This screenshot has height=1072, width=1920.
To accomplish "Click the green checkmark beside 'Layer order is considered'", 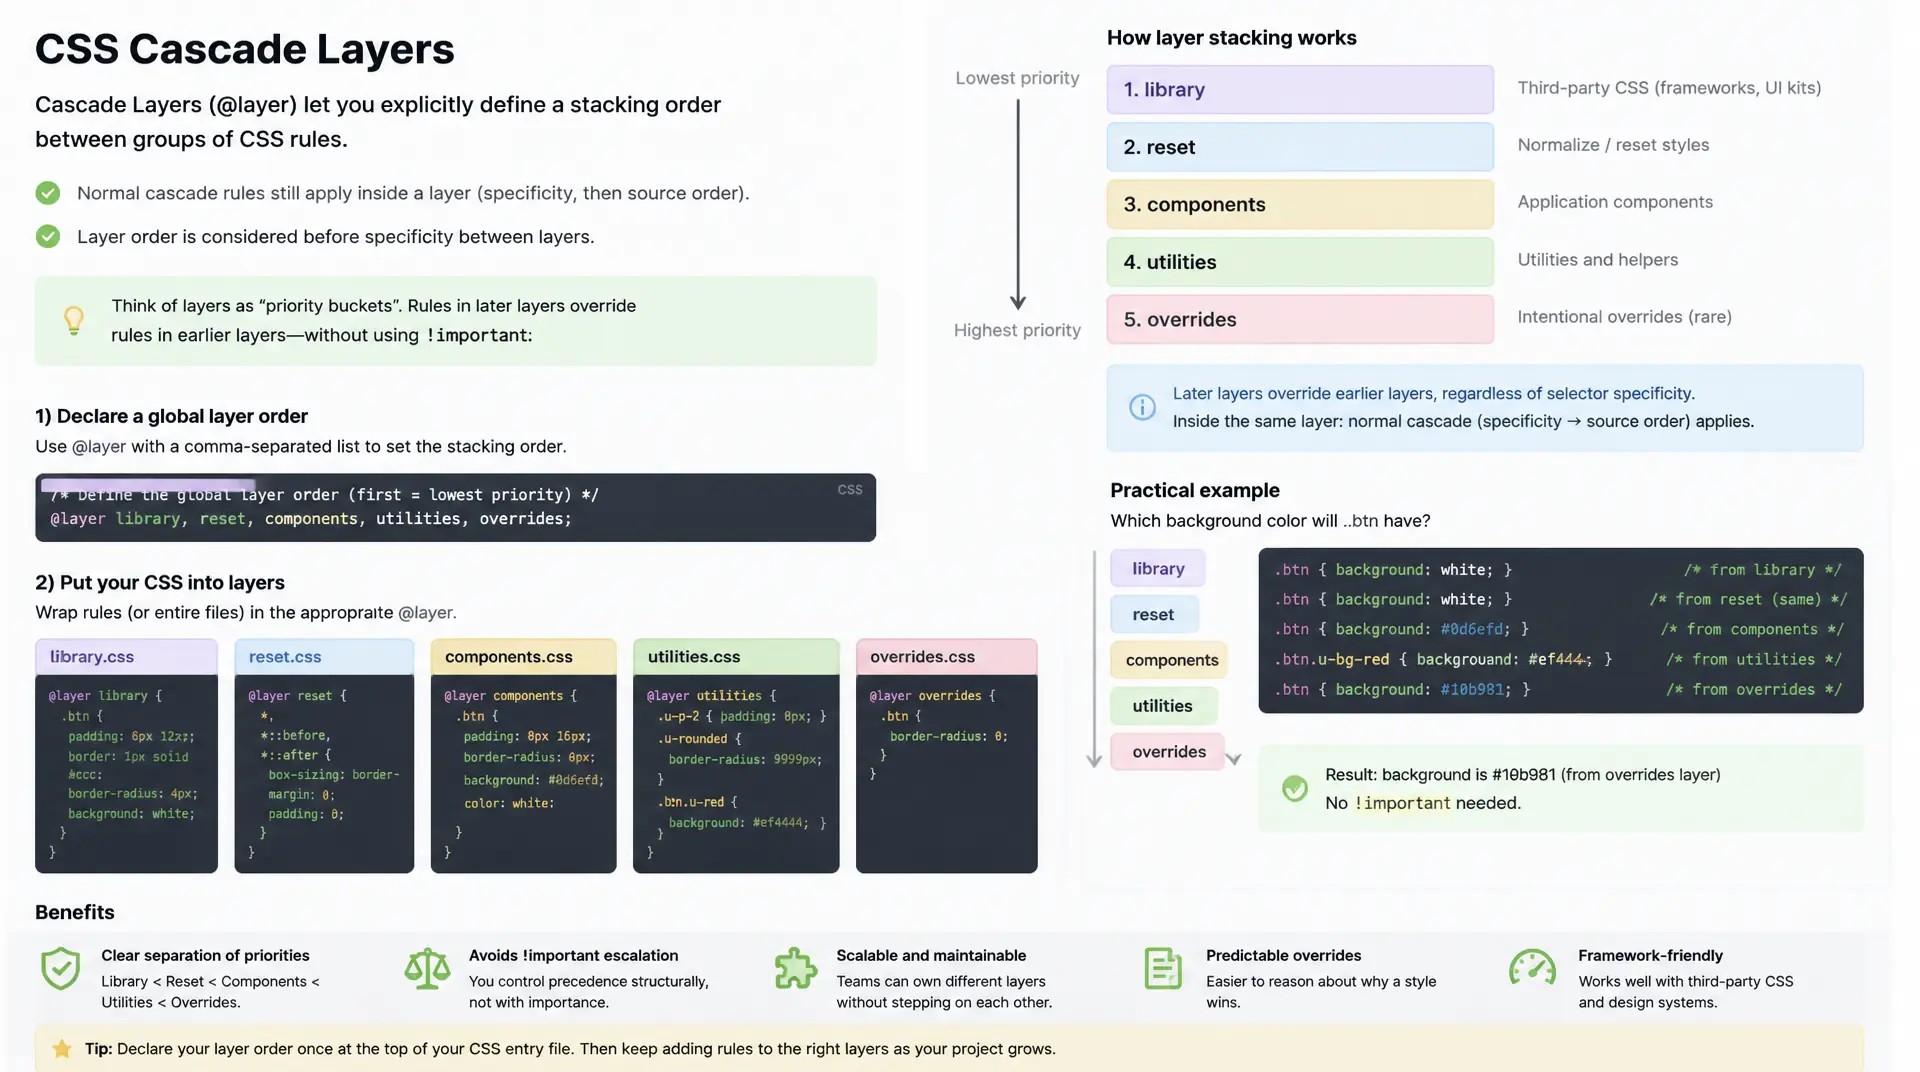I will pos(48,236).
